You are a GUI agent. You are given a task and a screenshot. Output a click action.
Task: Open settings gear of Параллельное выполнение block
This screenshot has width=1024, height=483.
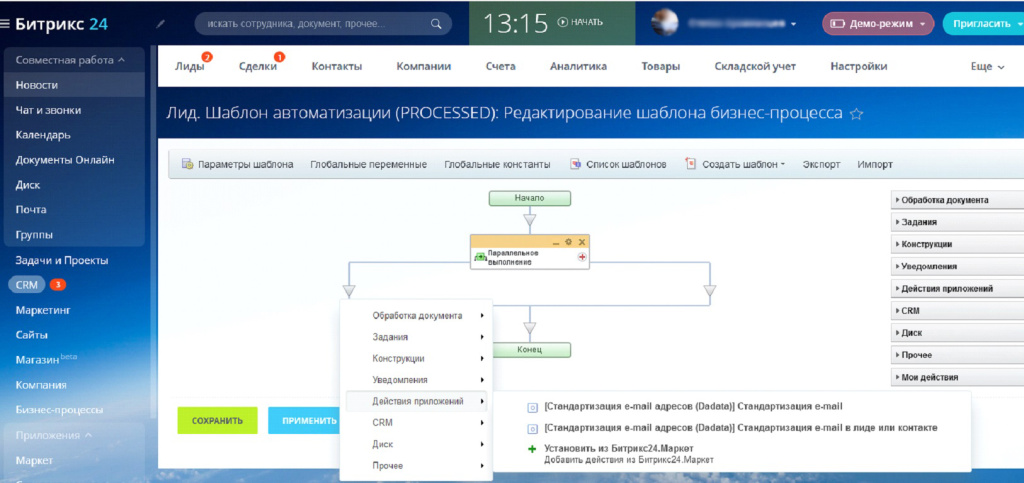[x=568, y=242]
